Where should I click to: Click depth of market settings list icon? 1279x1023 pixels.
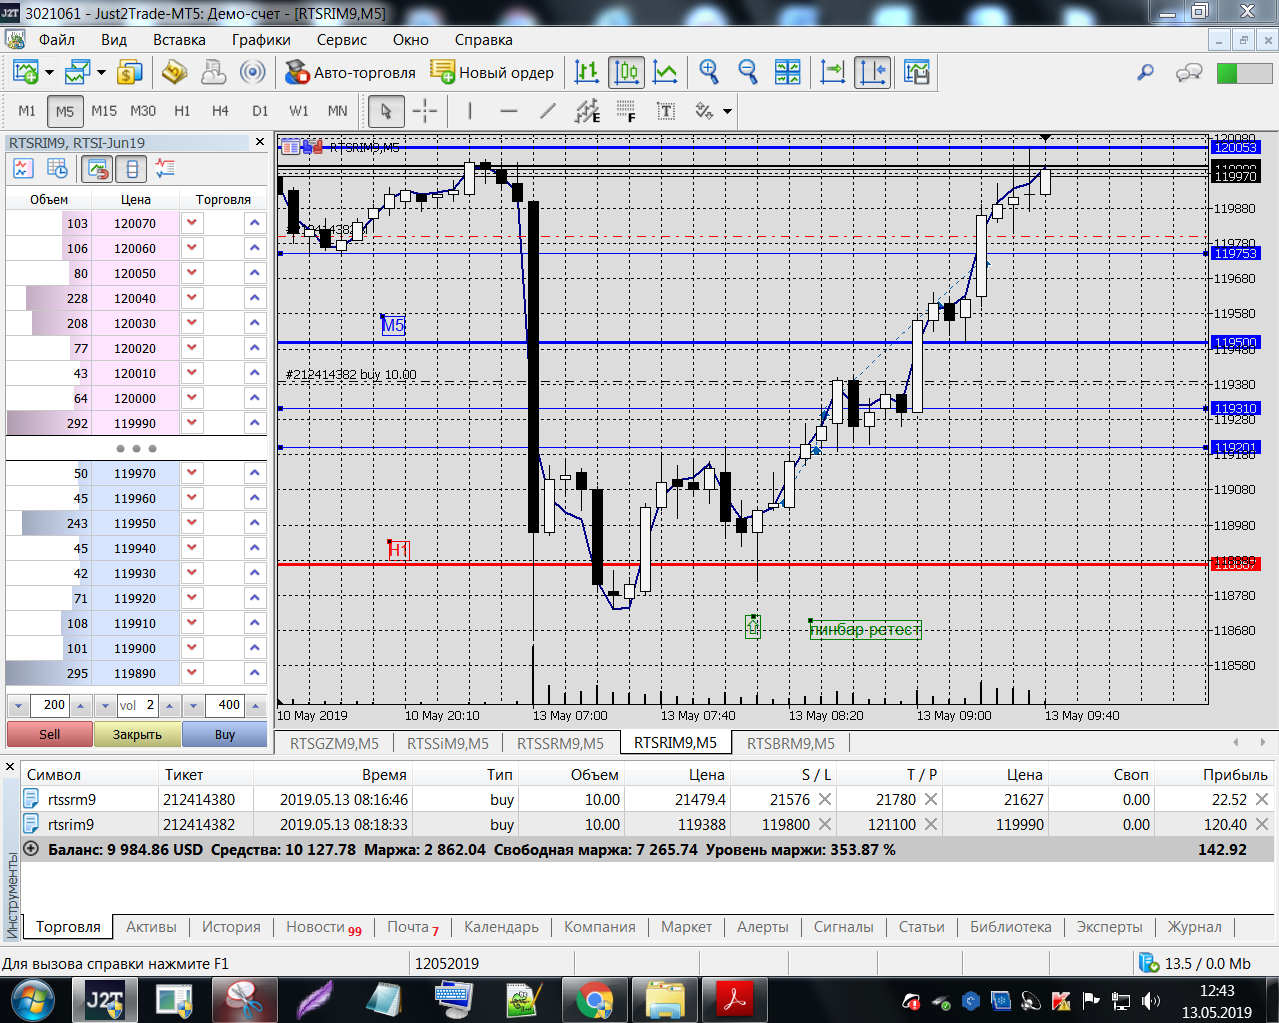coord(165,169)
